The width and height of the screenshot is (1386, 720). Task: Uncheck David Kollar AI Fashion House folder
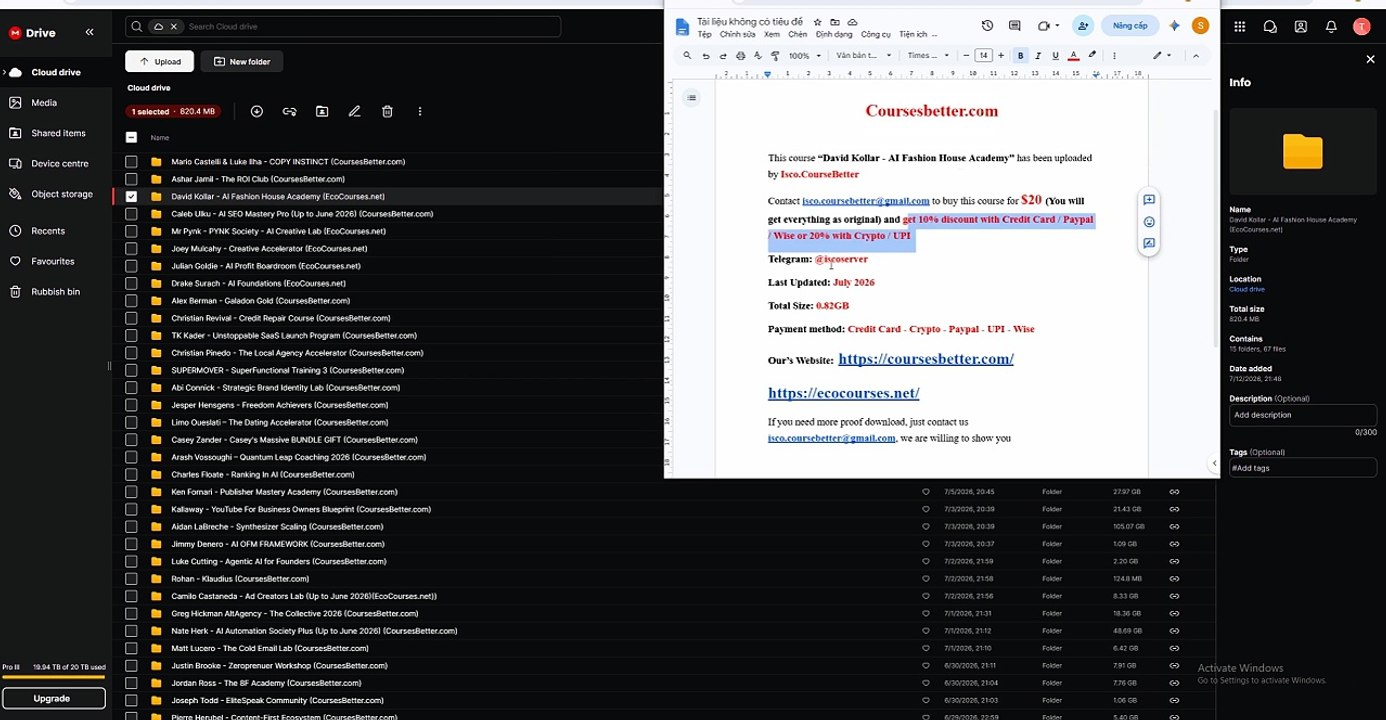click(x=131, y=196)
